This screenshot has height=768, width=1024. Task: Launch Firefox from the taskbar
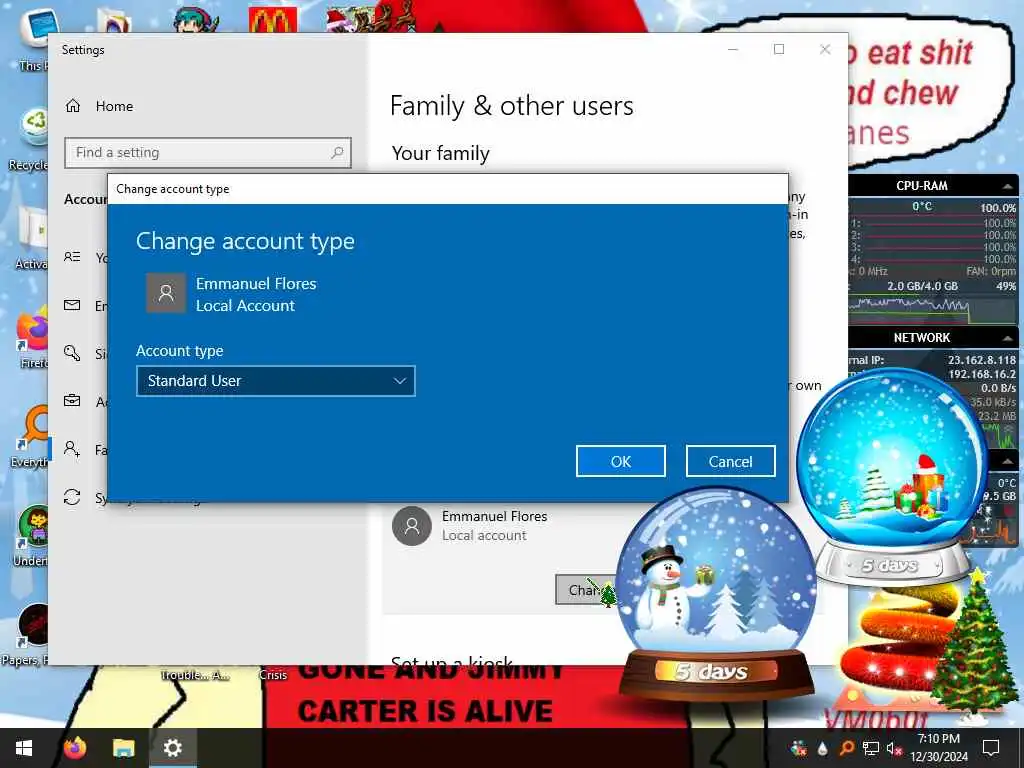point(74,748)
